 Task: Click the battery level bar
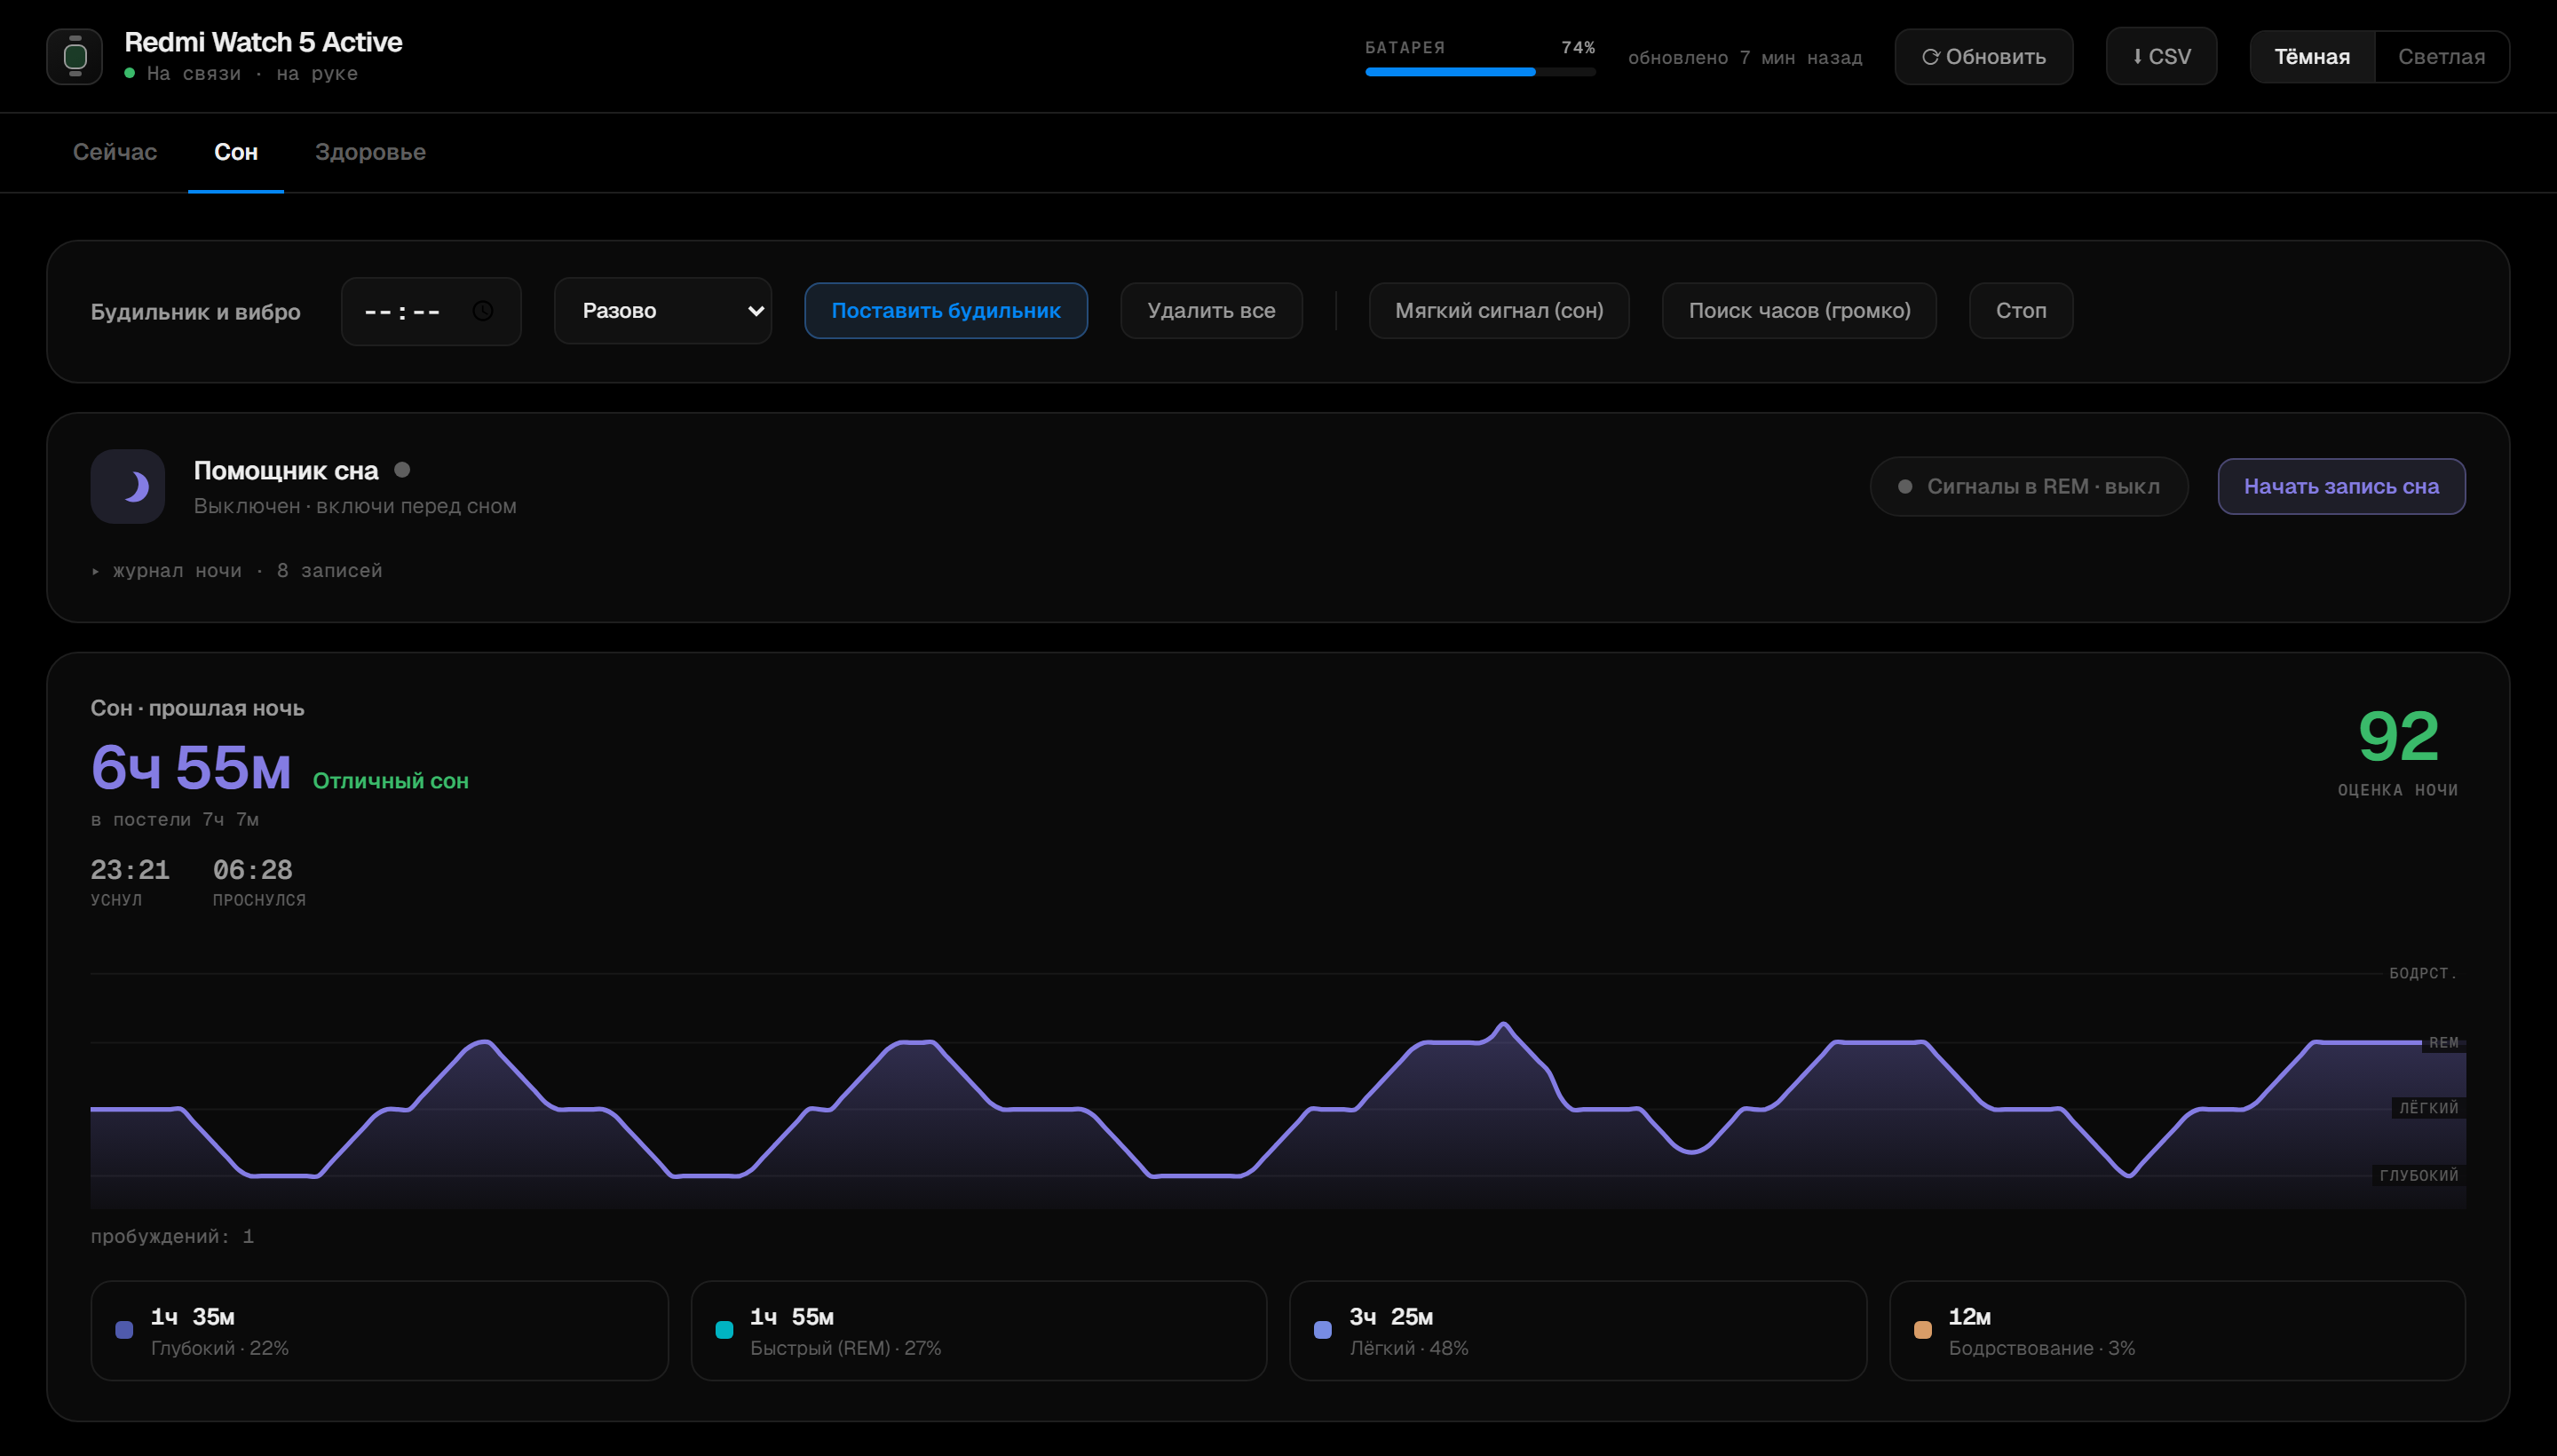click(x=1480, y=72)
